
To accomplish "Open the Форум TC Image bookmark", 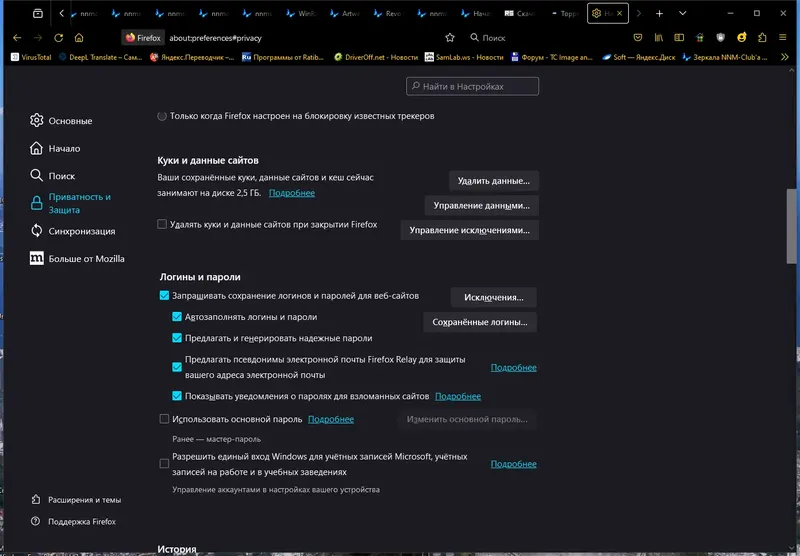I will coord(552,57).
